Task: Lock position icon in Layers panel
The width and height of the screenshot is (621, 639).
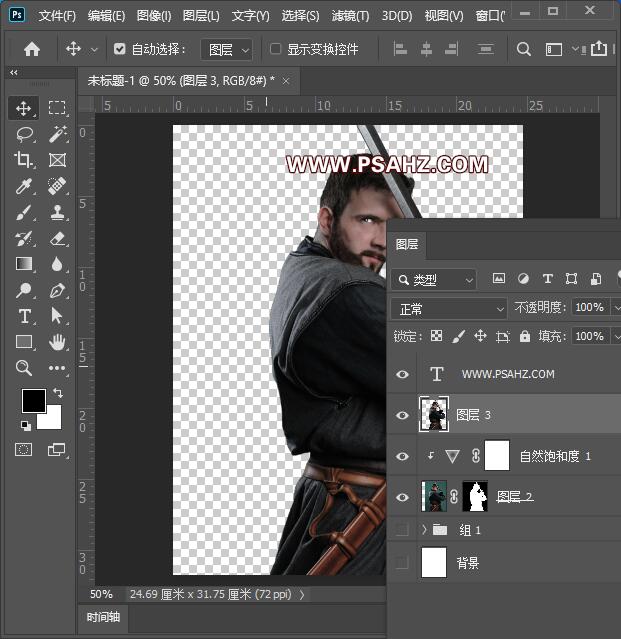Action: tap(481, 336)
